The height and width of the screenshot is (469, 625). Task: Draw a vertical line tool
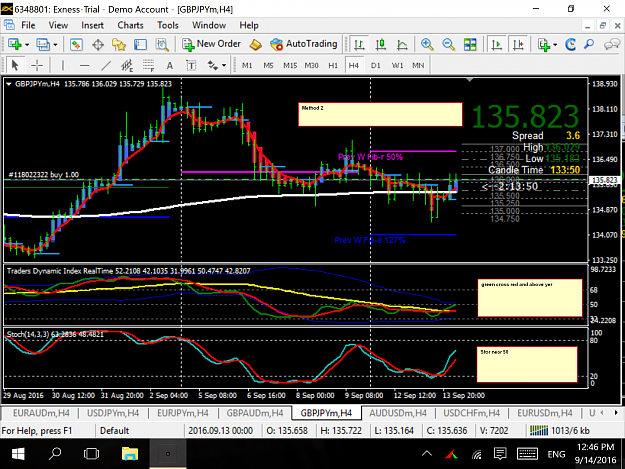(62, 65)
